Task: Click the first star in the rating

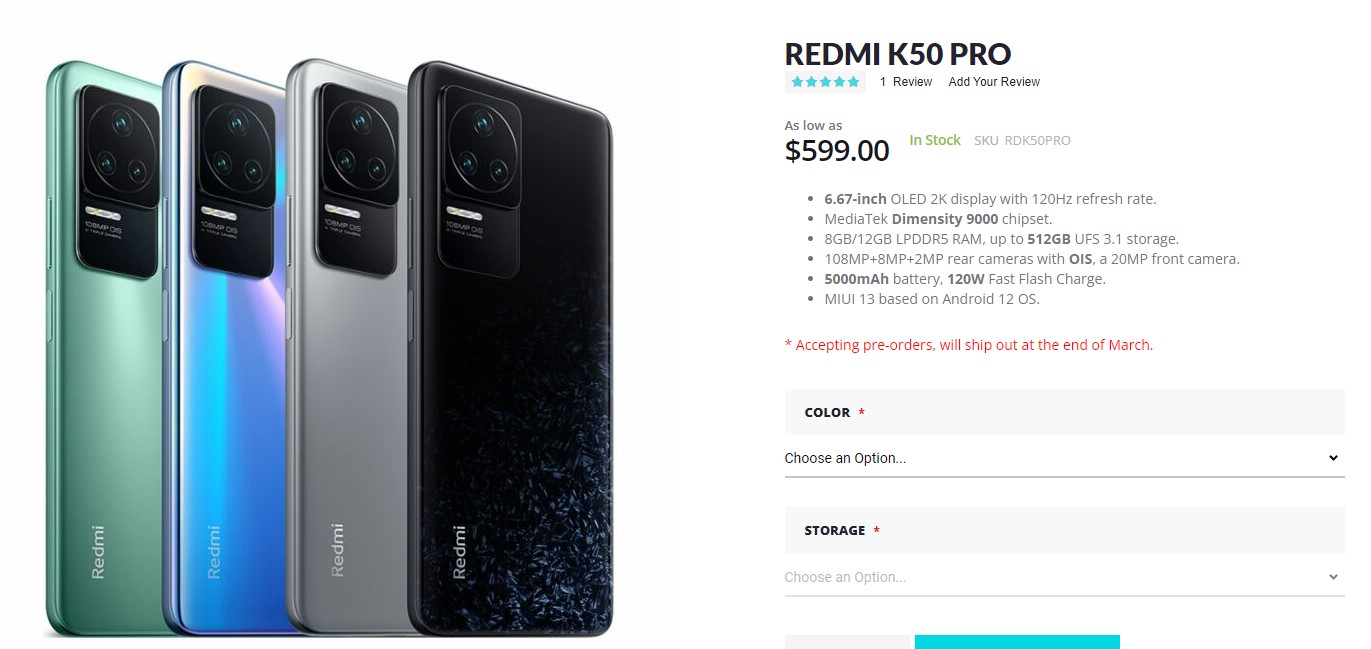Action: 796,81
